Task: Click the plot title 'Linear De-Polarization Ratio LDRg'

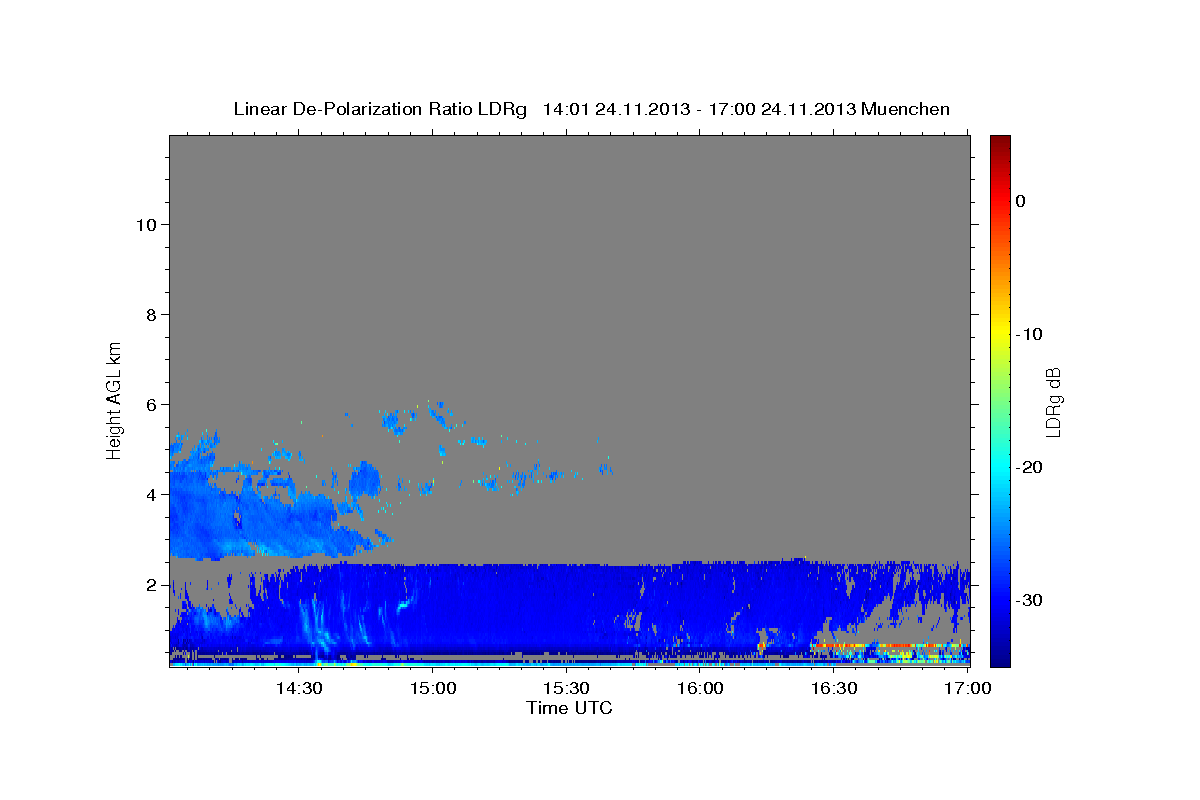Action: coord(380,109)
